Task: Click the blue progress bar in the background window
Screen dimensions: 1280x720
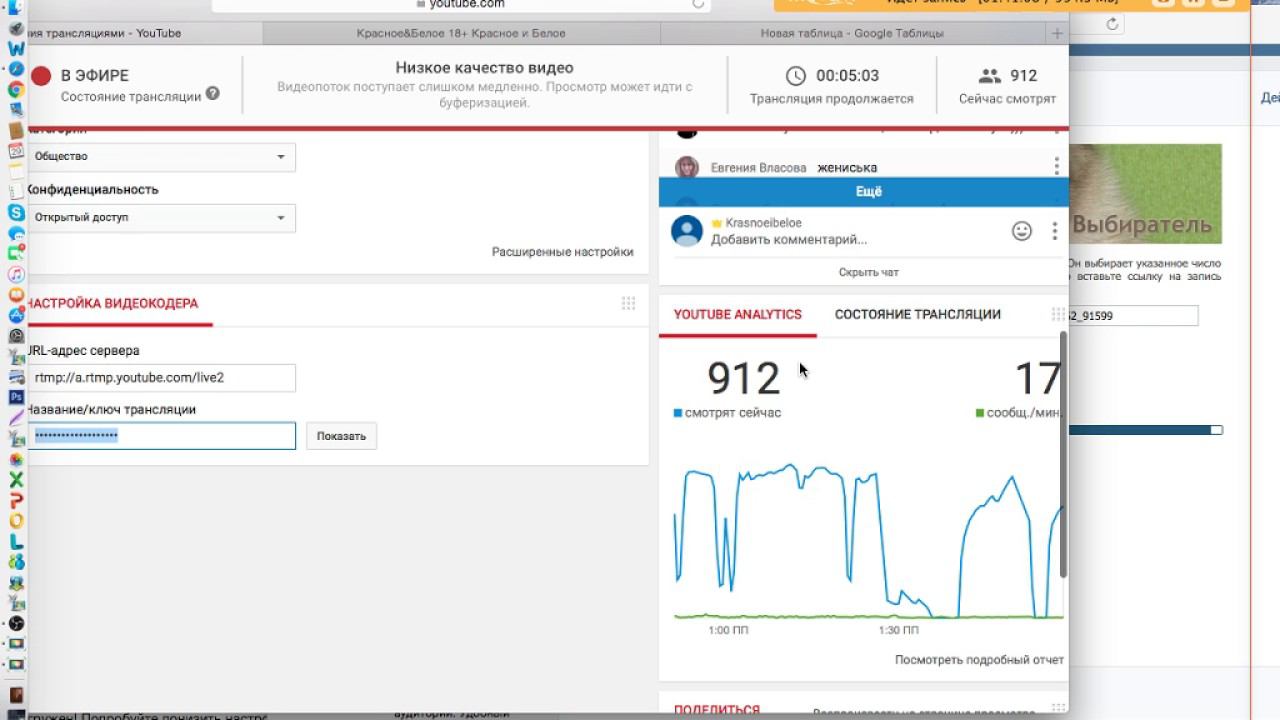Action: click(1146, 430)
